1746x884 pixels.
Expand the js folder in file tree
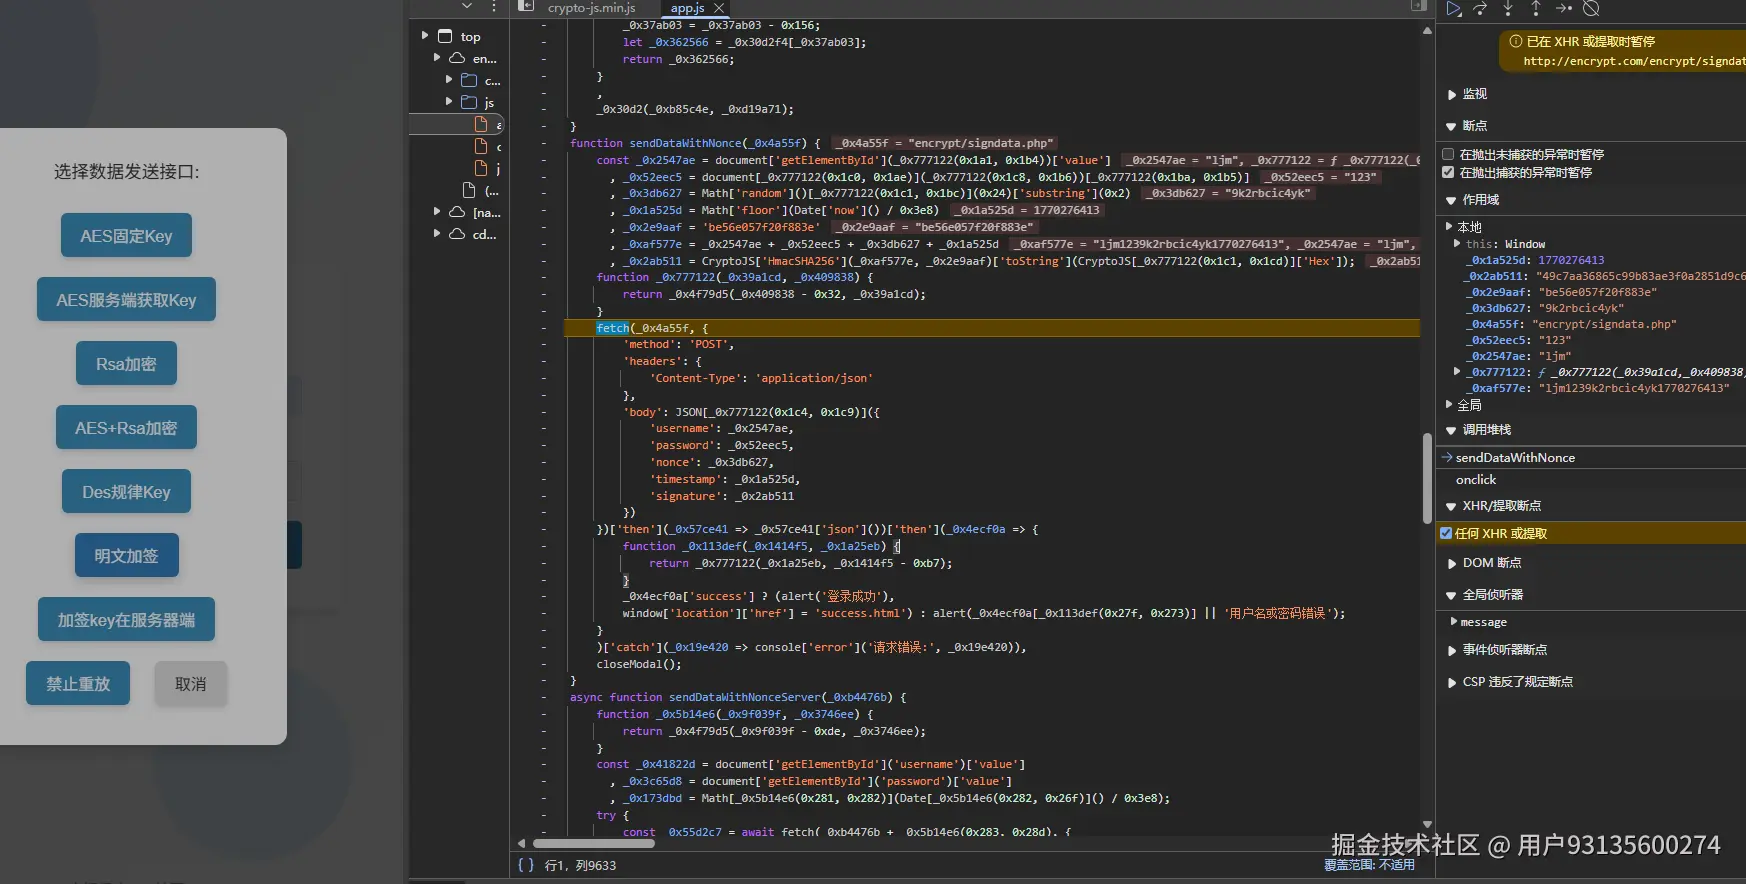449,102
